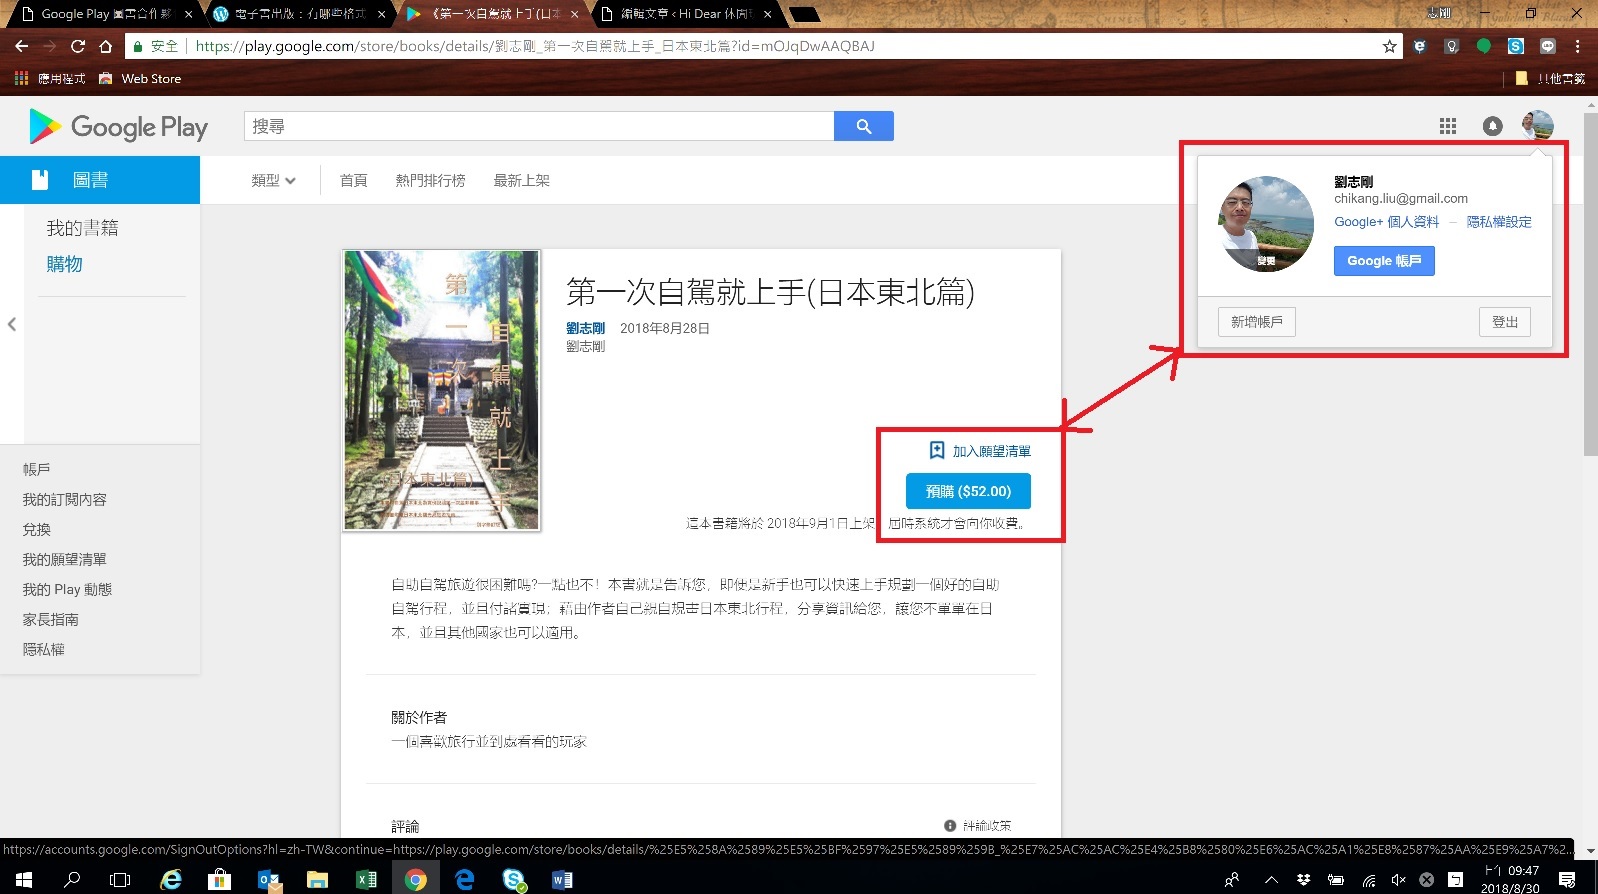Image resolution: width=1598 pixels, height=894 pixels.
Task: Open Google+ 個人資料 link
Action: pos(1386,222)
